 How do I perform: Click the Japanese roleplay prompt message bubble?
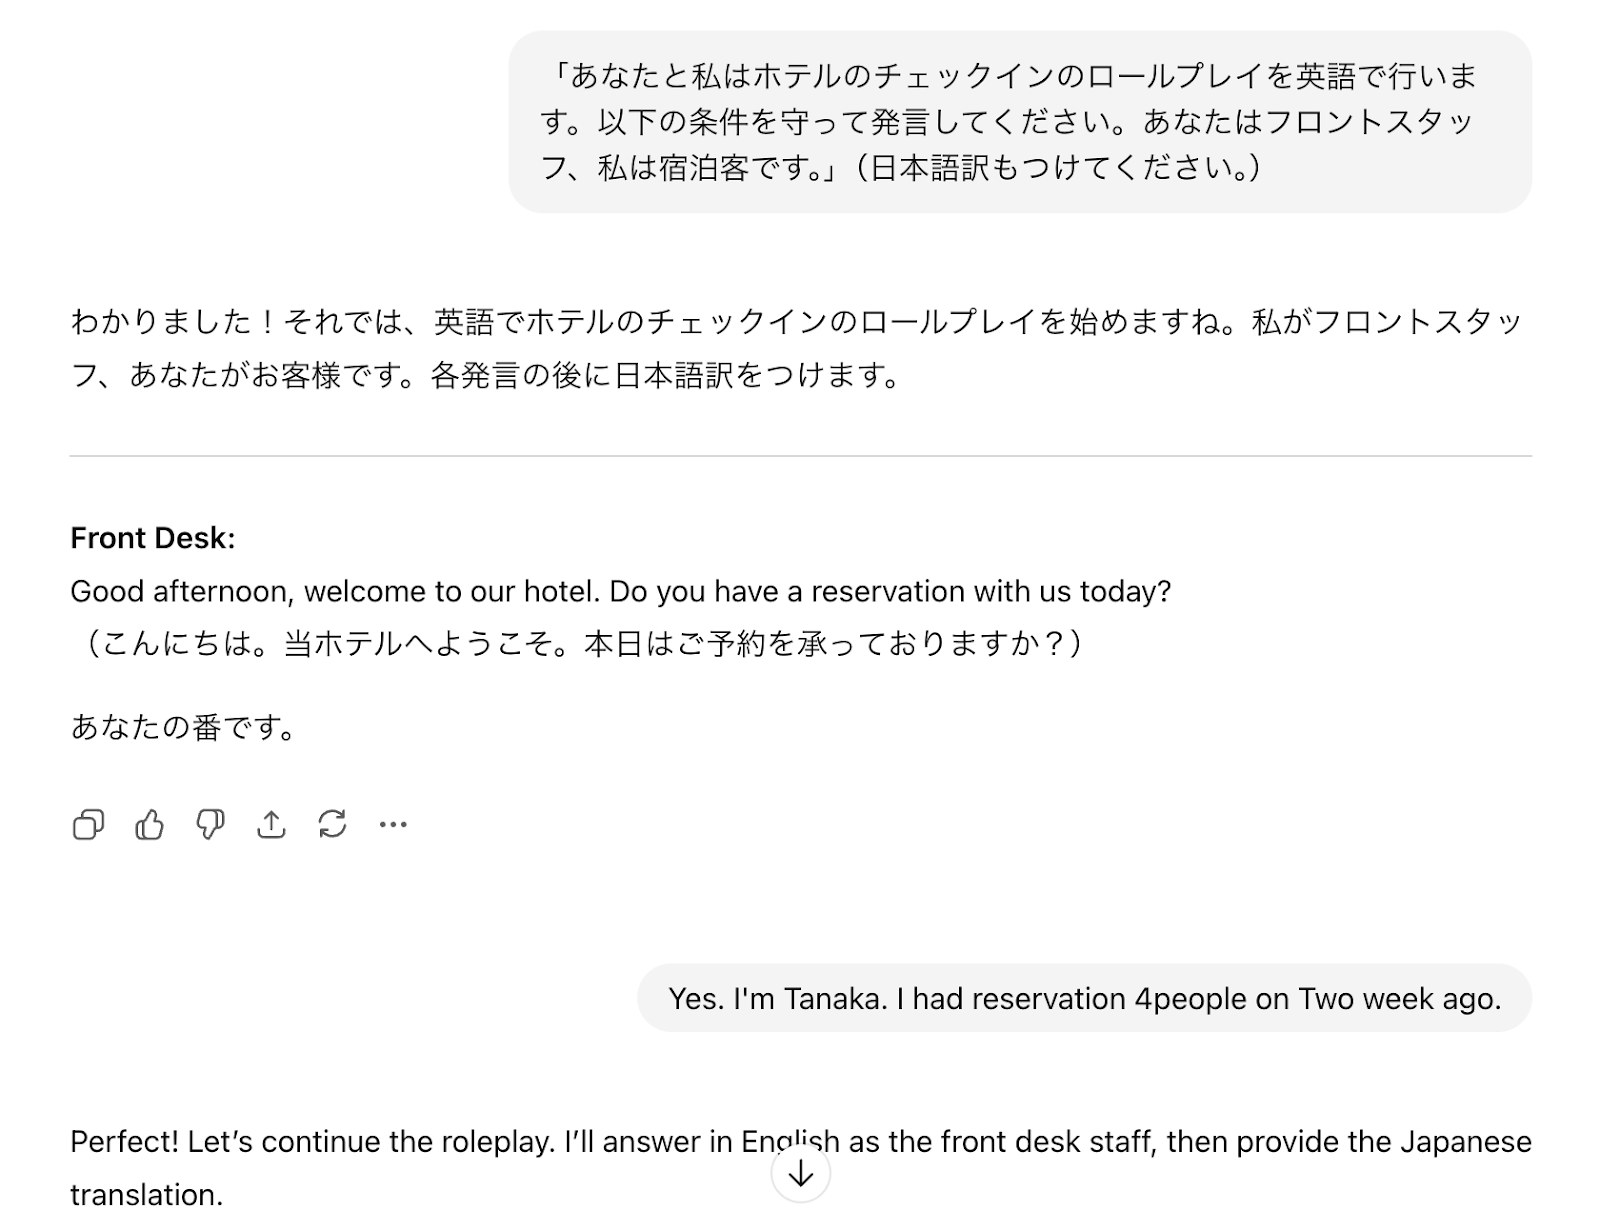click(1019, 122)
